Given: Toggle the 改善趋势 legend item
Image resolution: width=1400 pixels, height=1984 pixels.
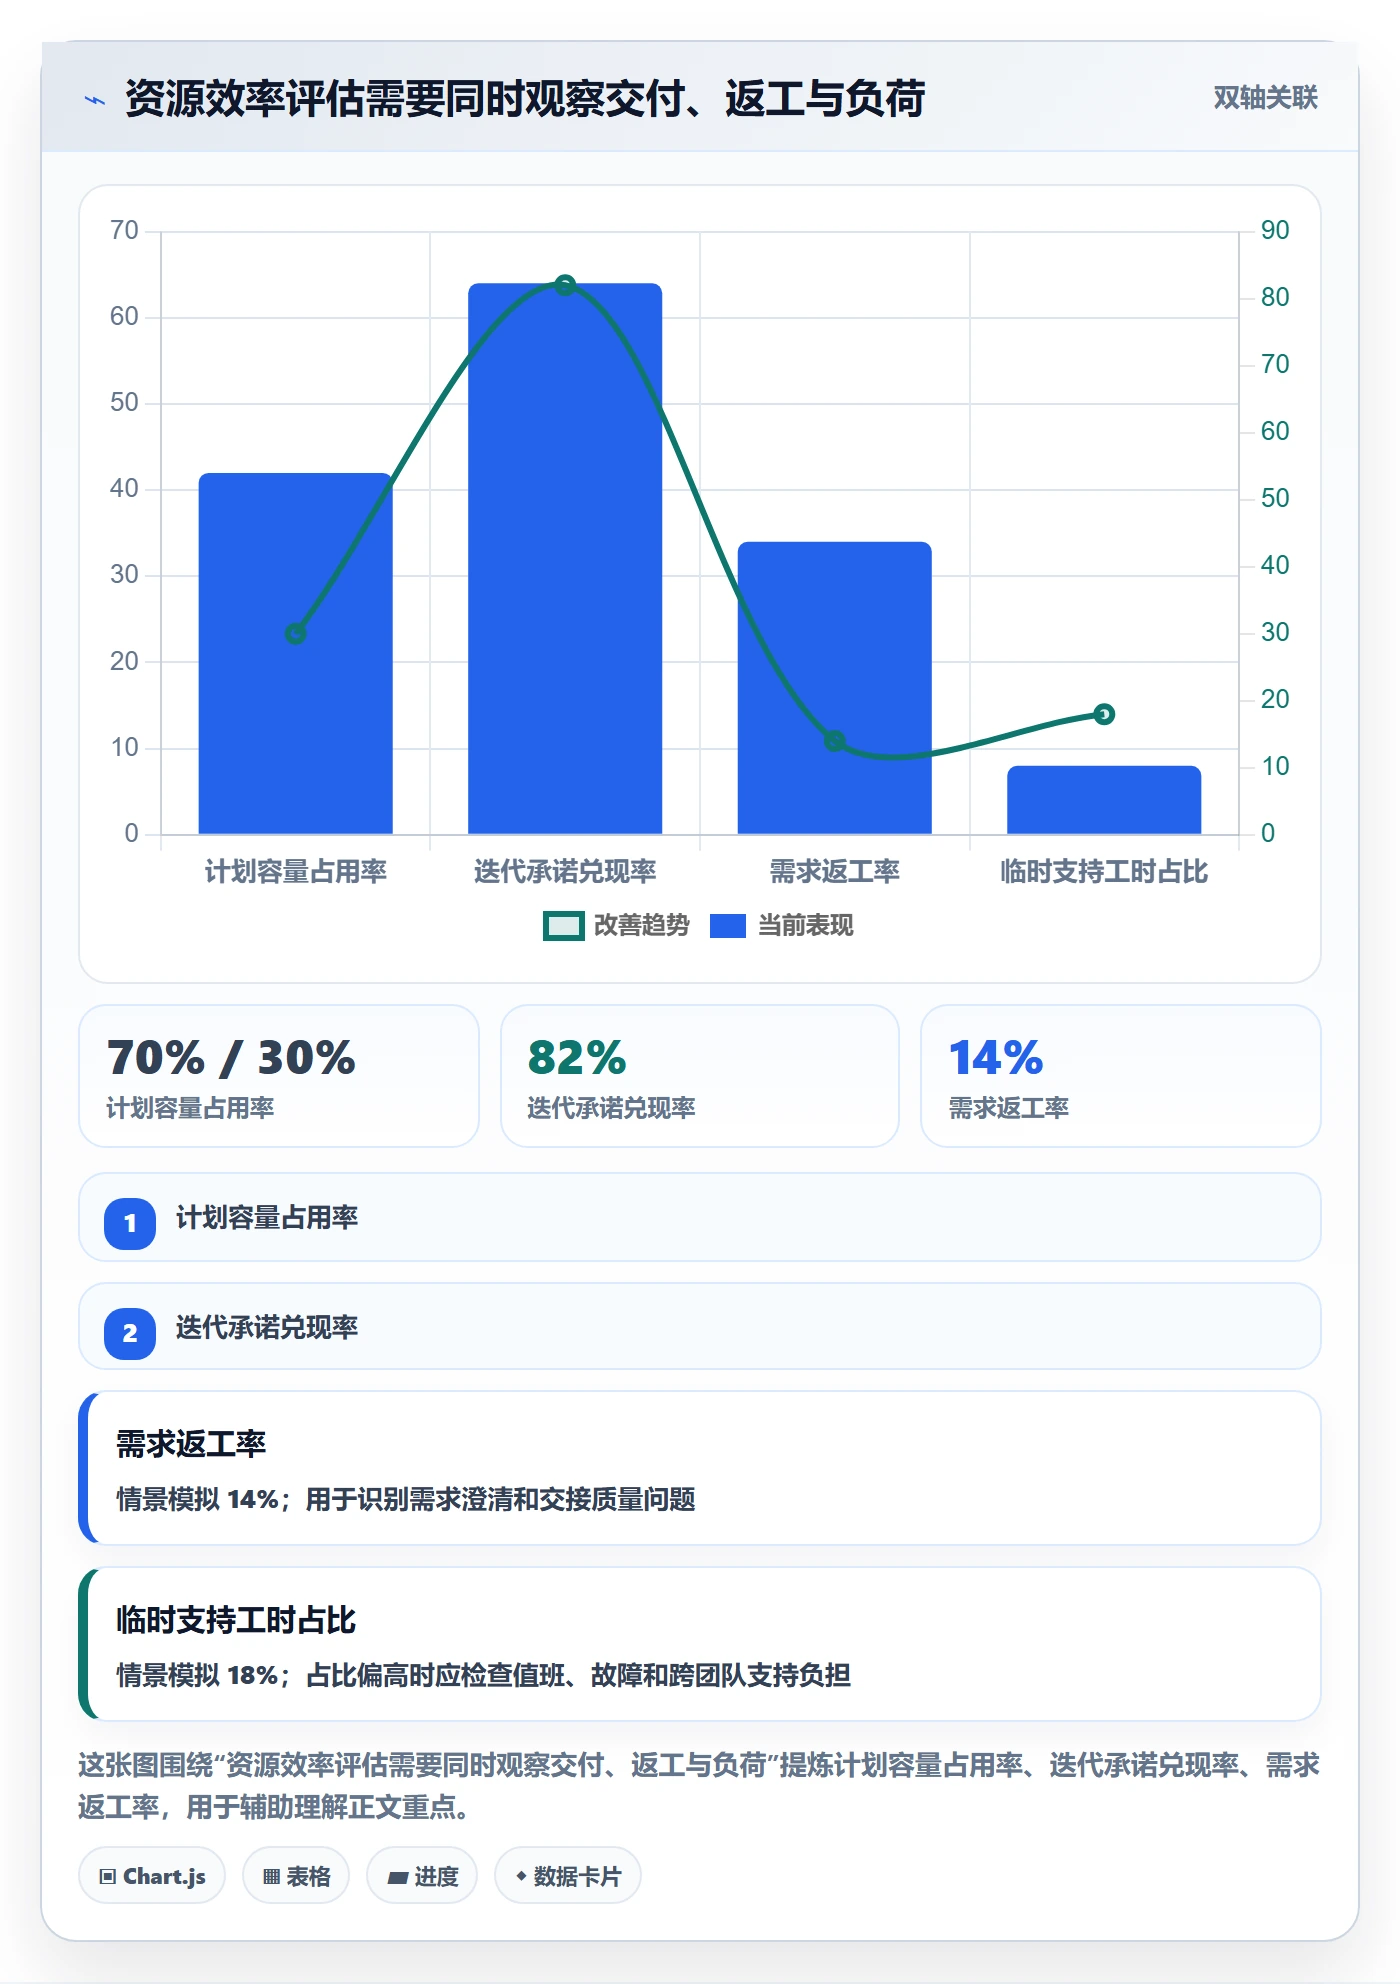Looking at the screenshot, I should click(616, 926).
